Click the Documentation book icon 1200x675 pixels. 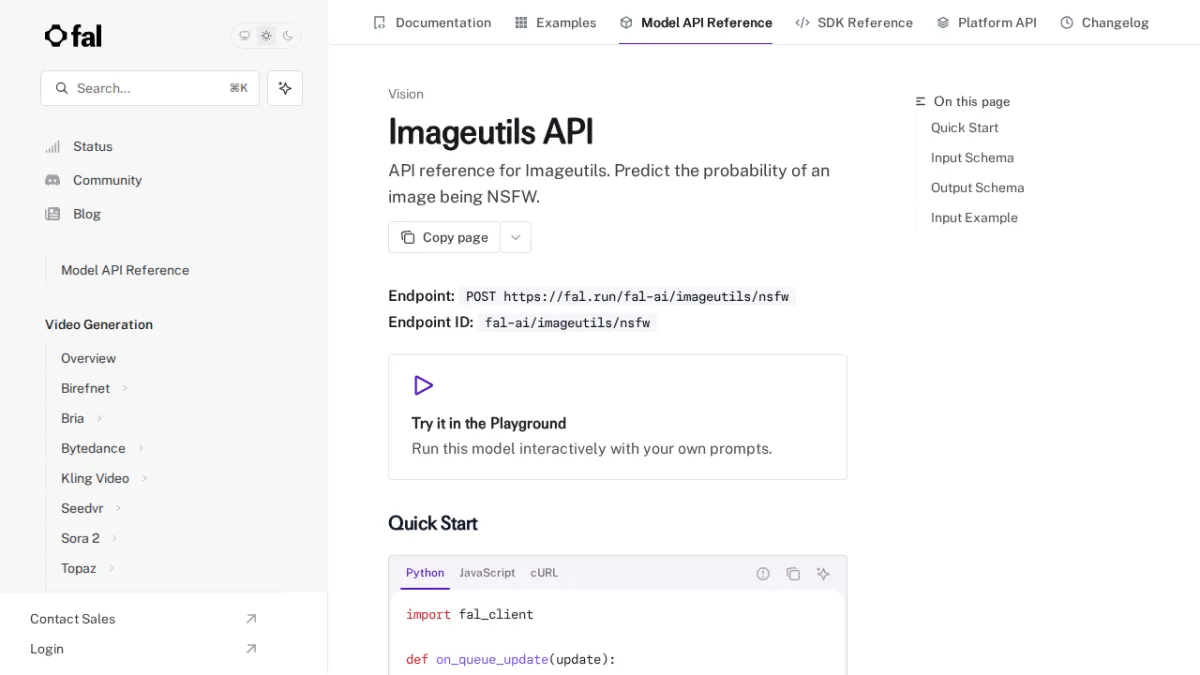point(379,22)
